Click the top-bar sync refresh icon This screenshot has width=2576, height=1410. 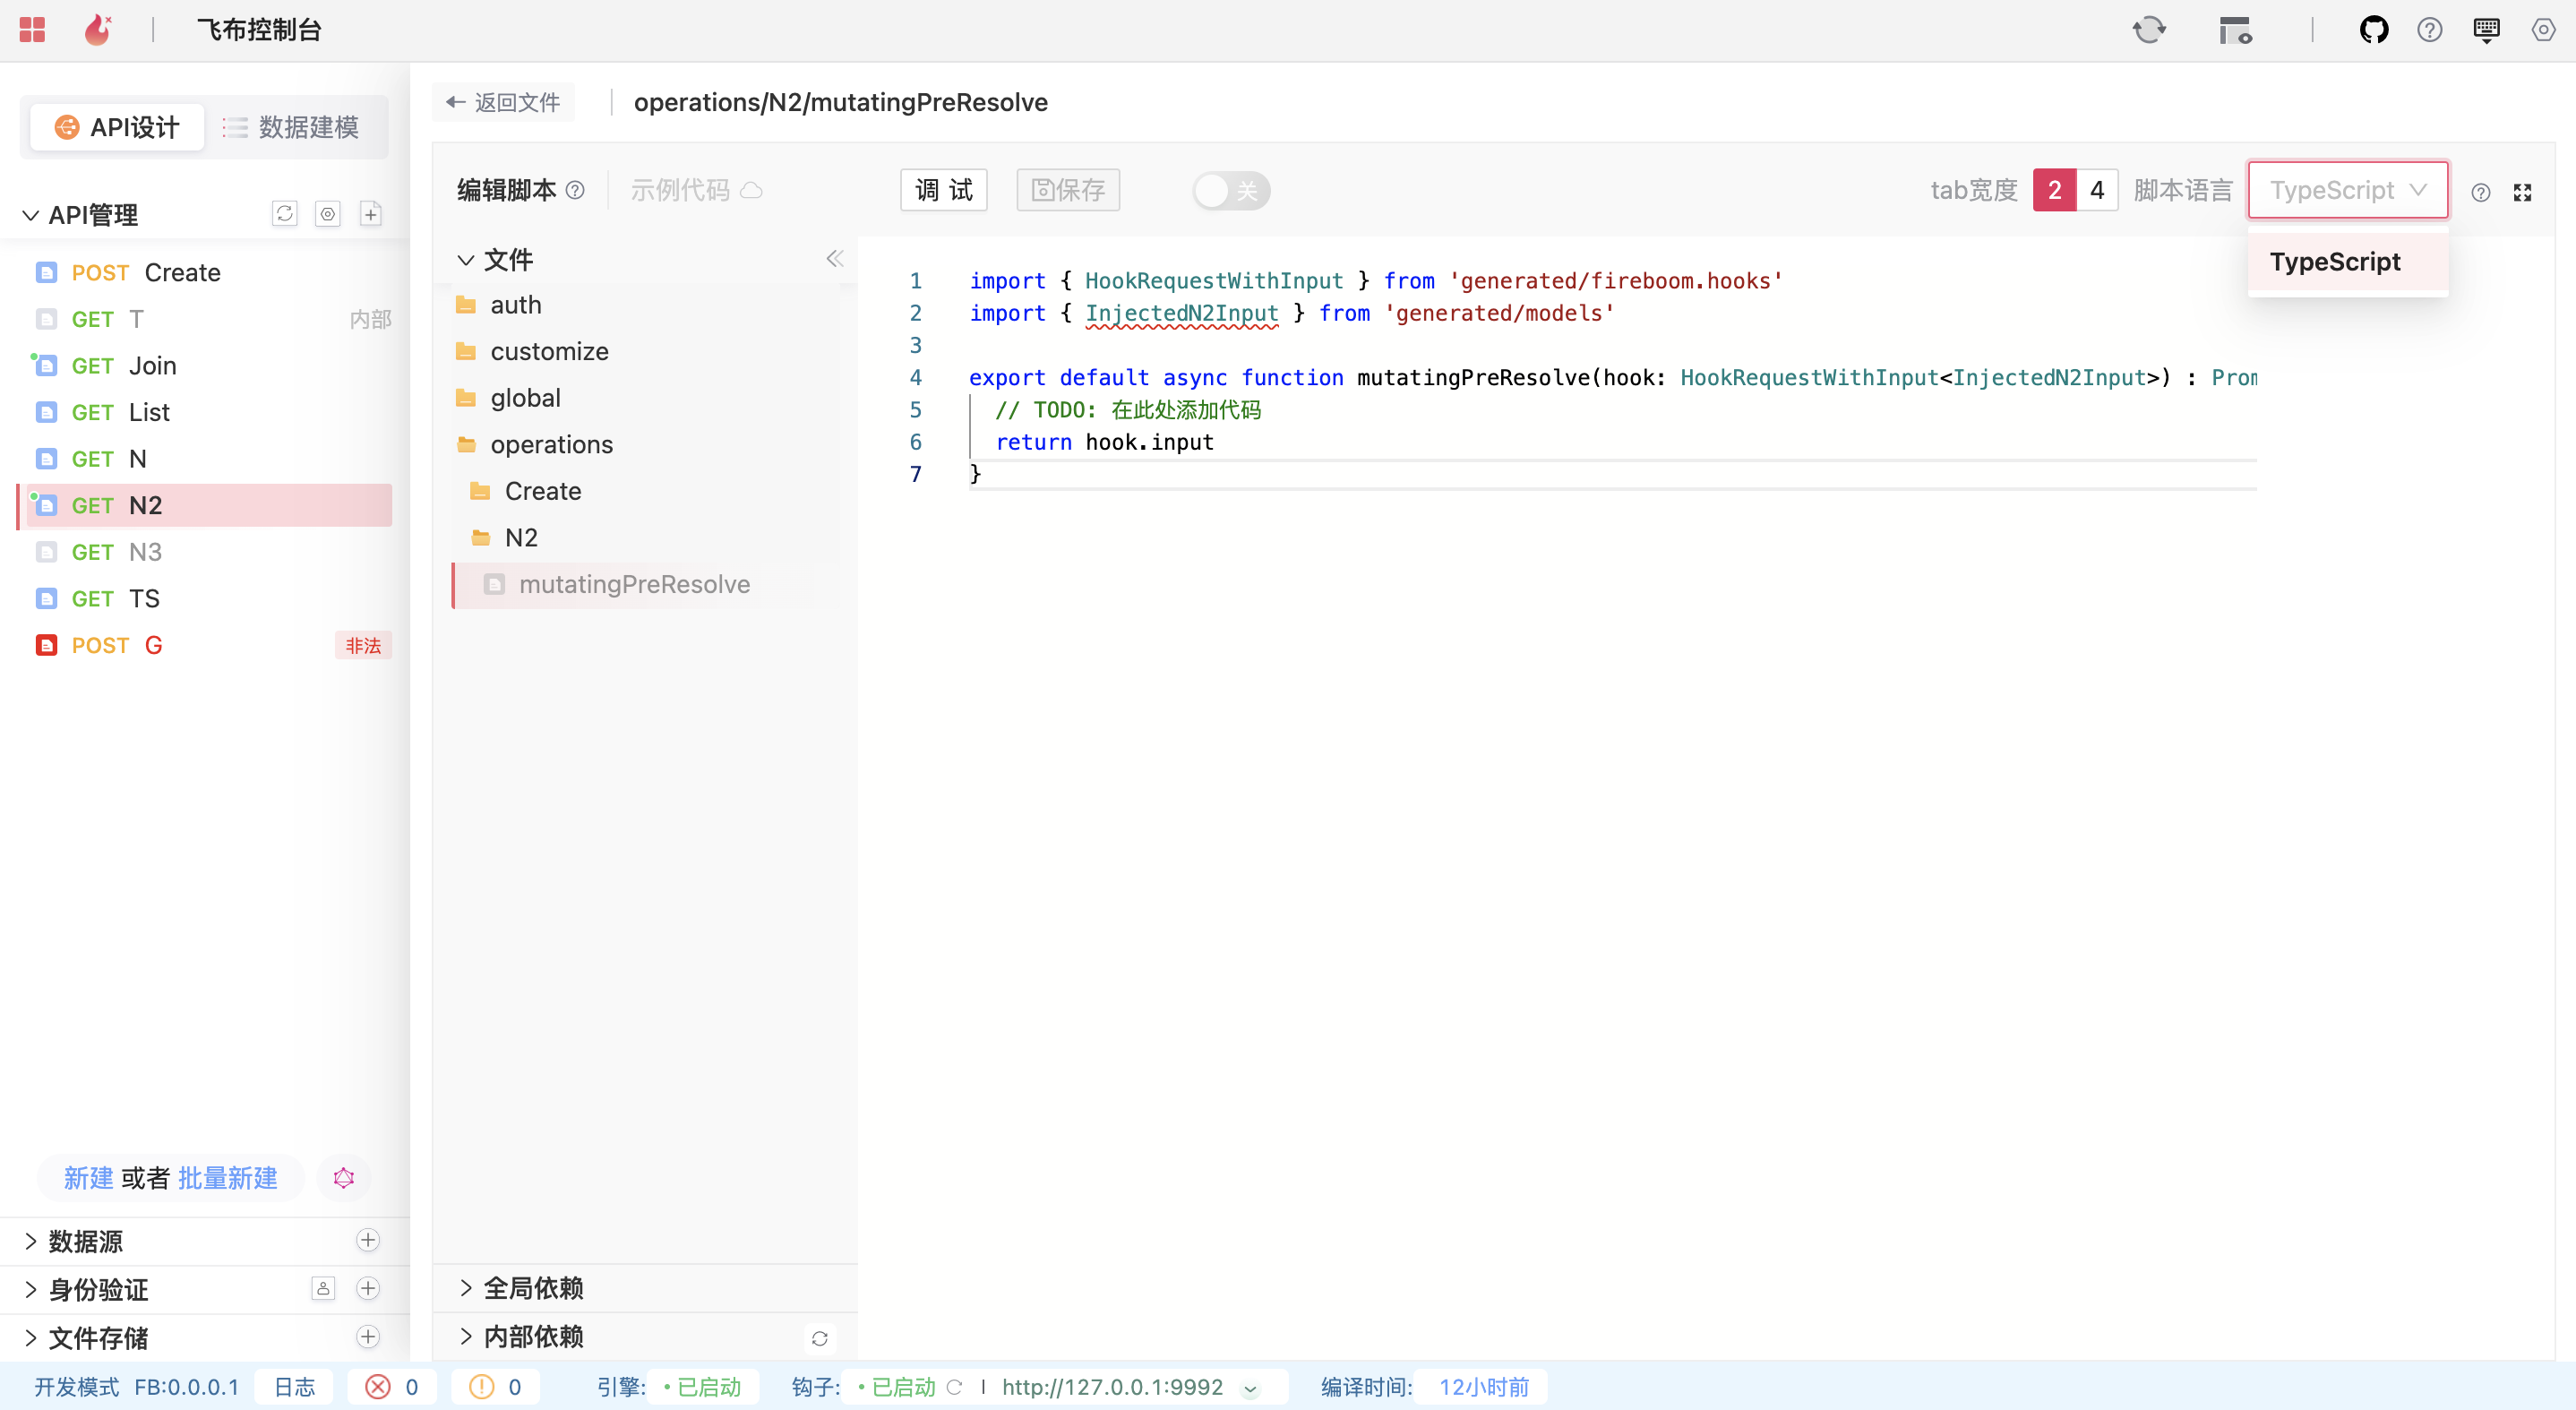coord(2149,30)
